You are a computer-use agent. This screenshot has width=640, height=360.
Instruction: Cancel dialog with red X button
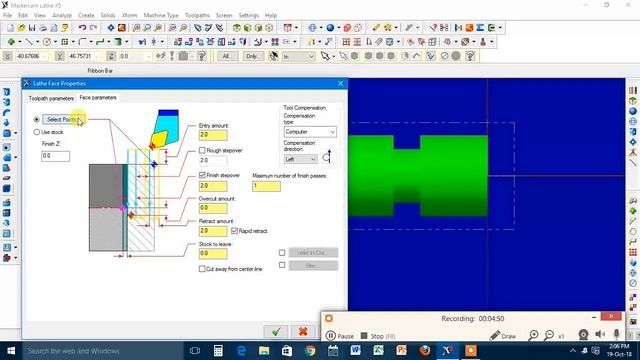pos(303,331)
